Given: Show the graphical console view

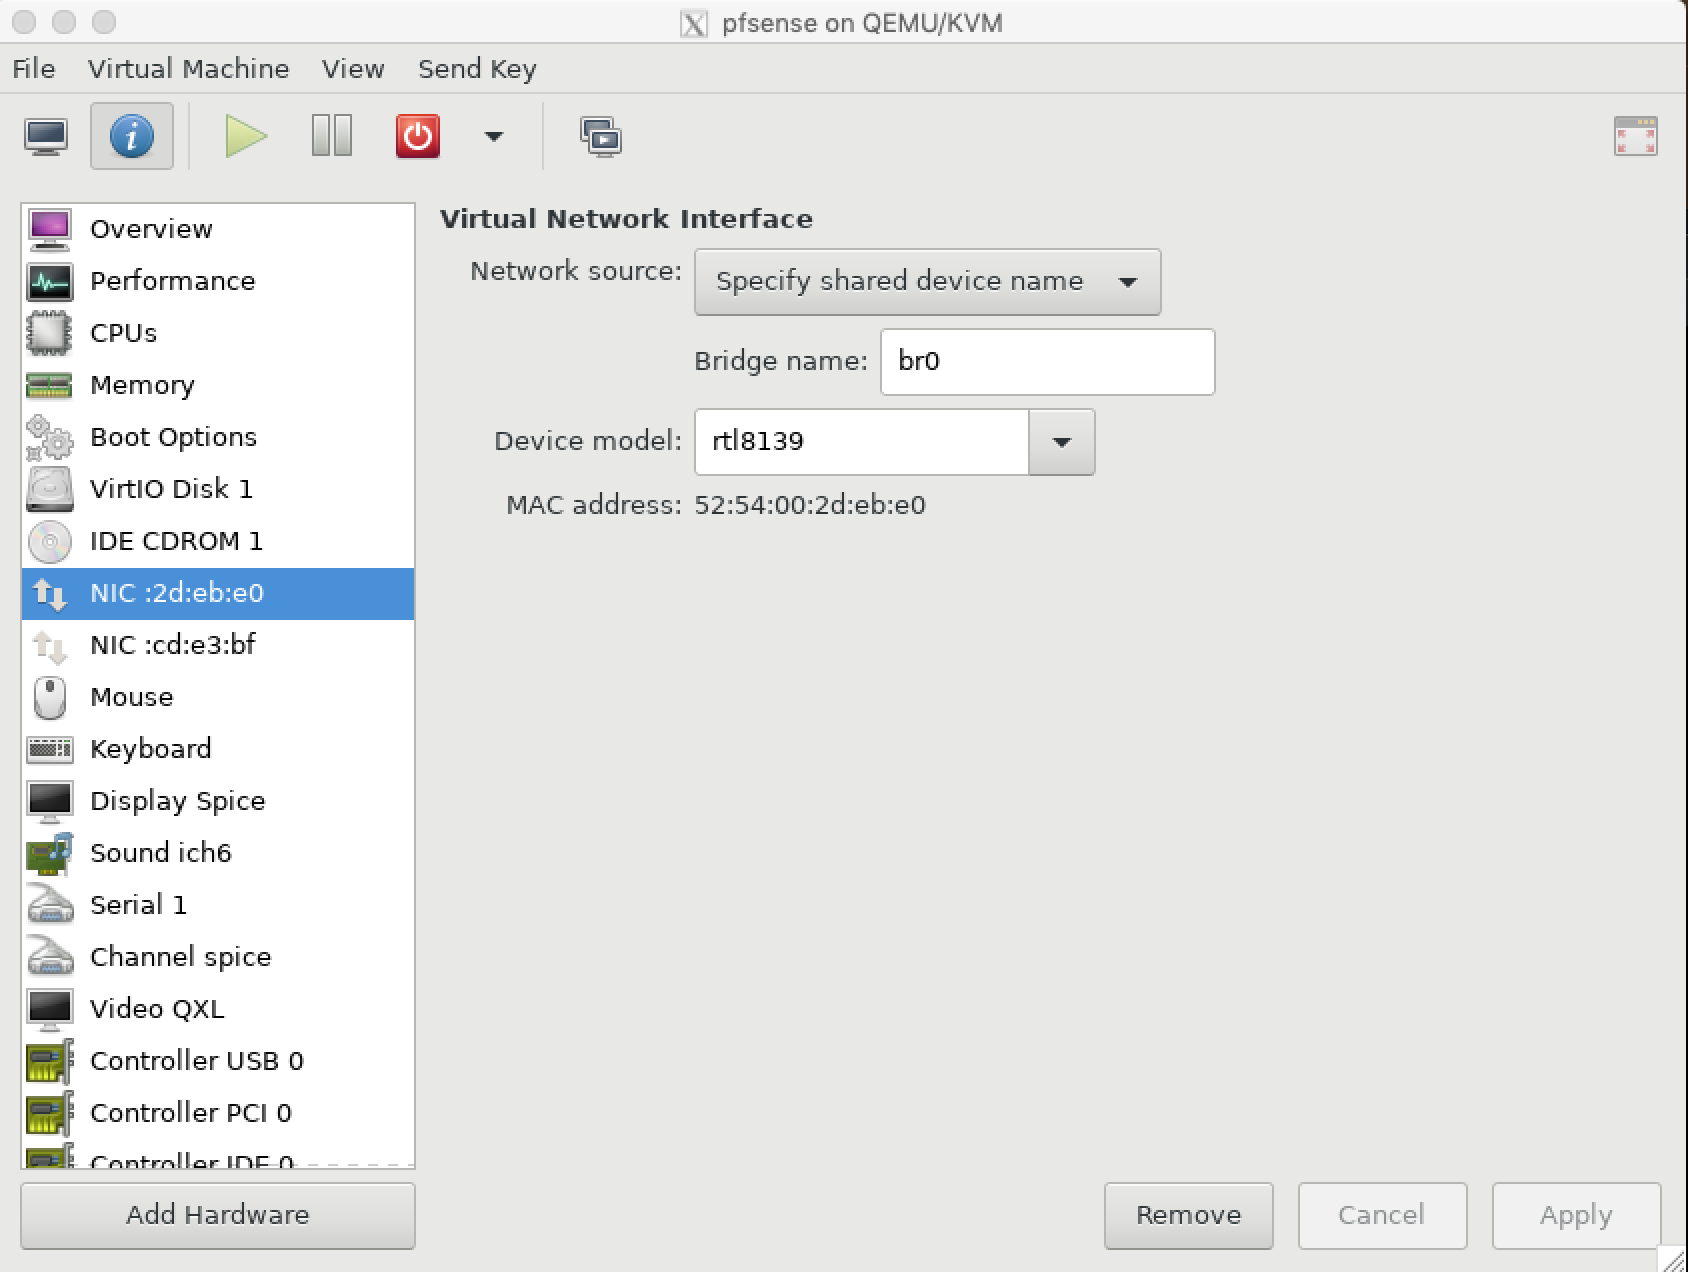Looking at the screenshot, I should 46,136.
